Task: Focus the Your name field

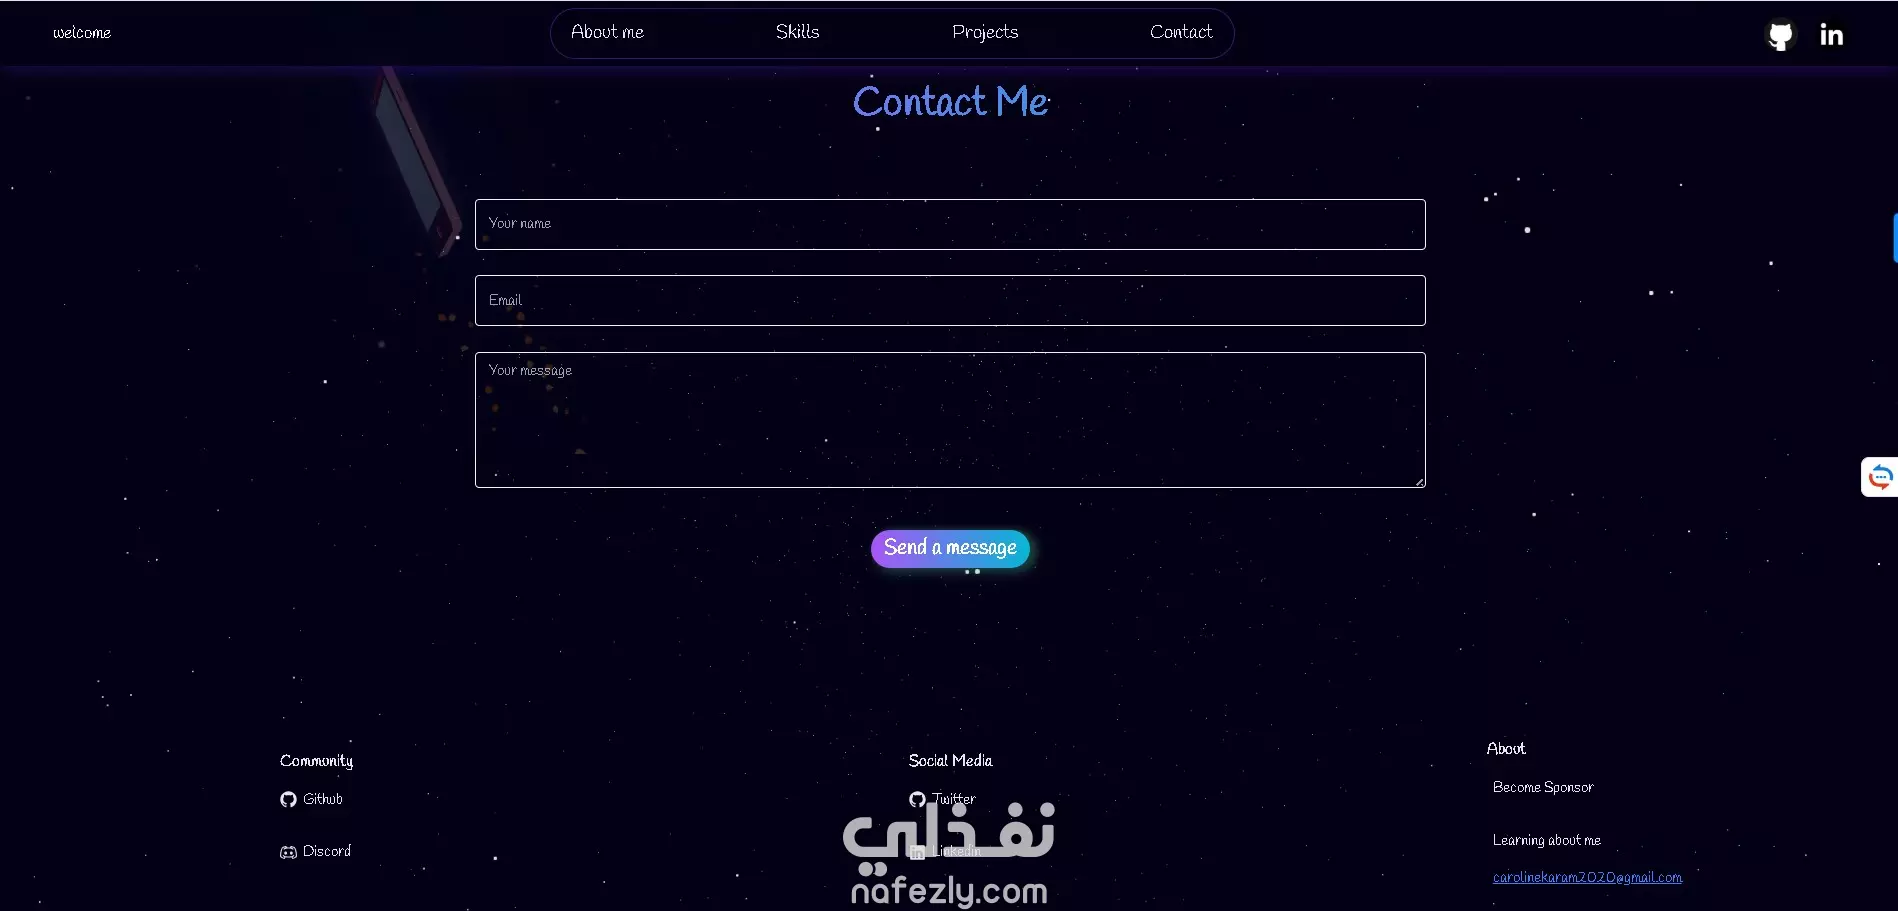Action: pyautogui.click(x=950, y=224)
